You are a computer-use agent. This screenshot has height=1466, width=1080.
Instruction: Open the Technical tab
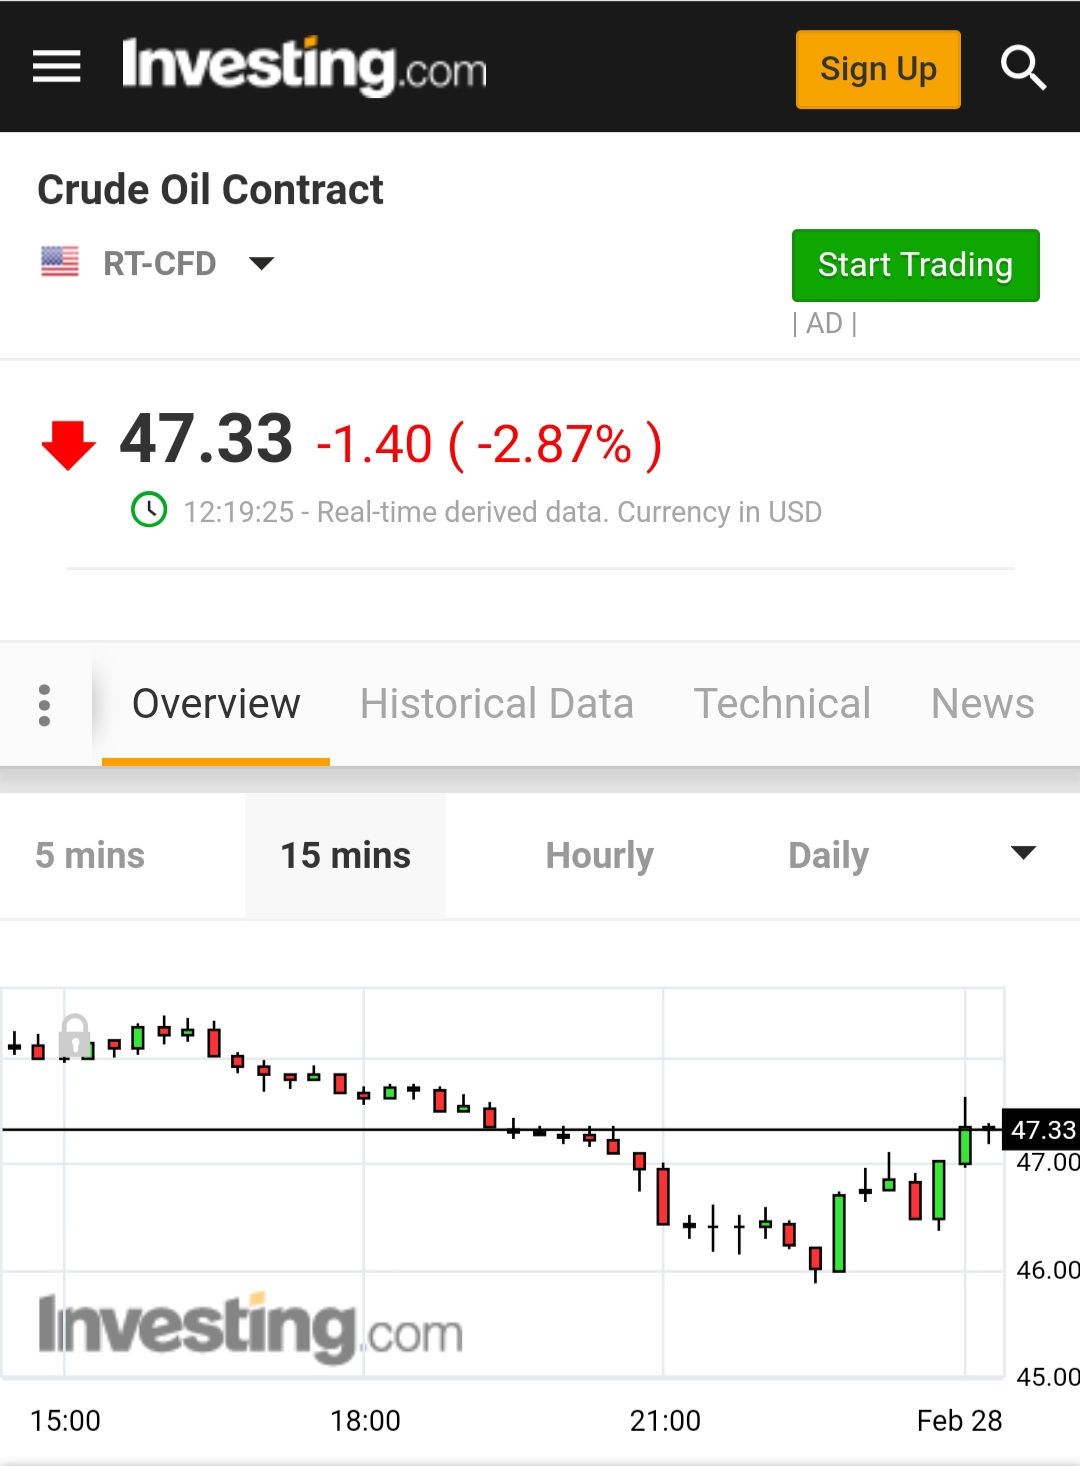tap(782, 704)
